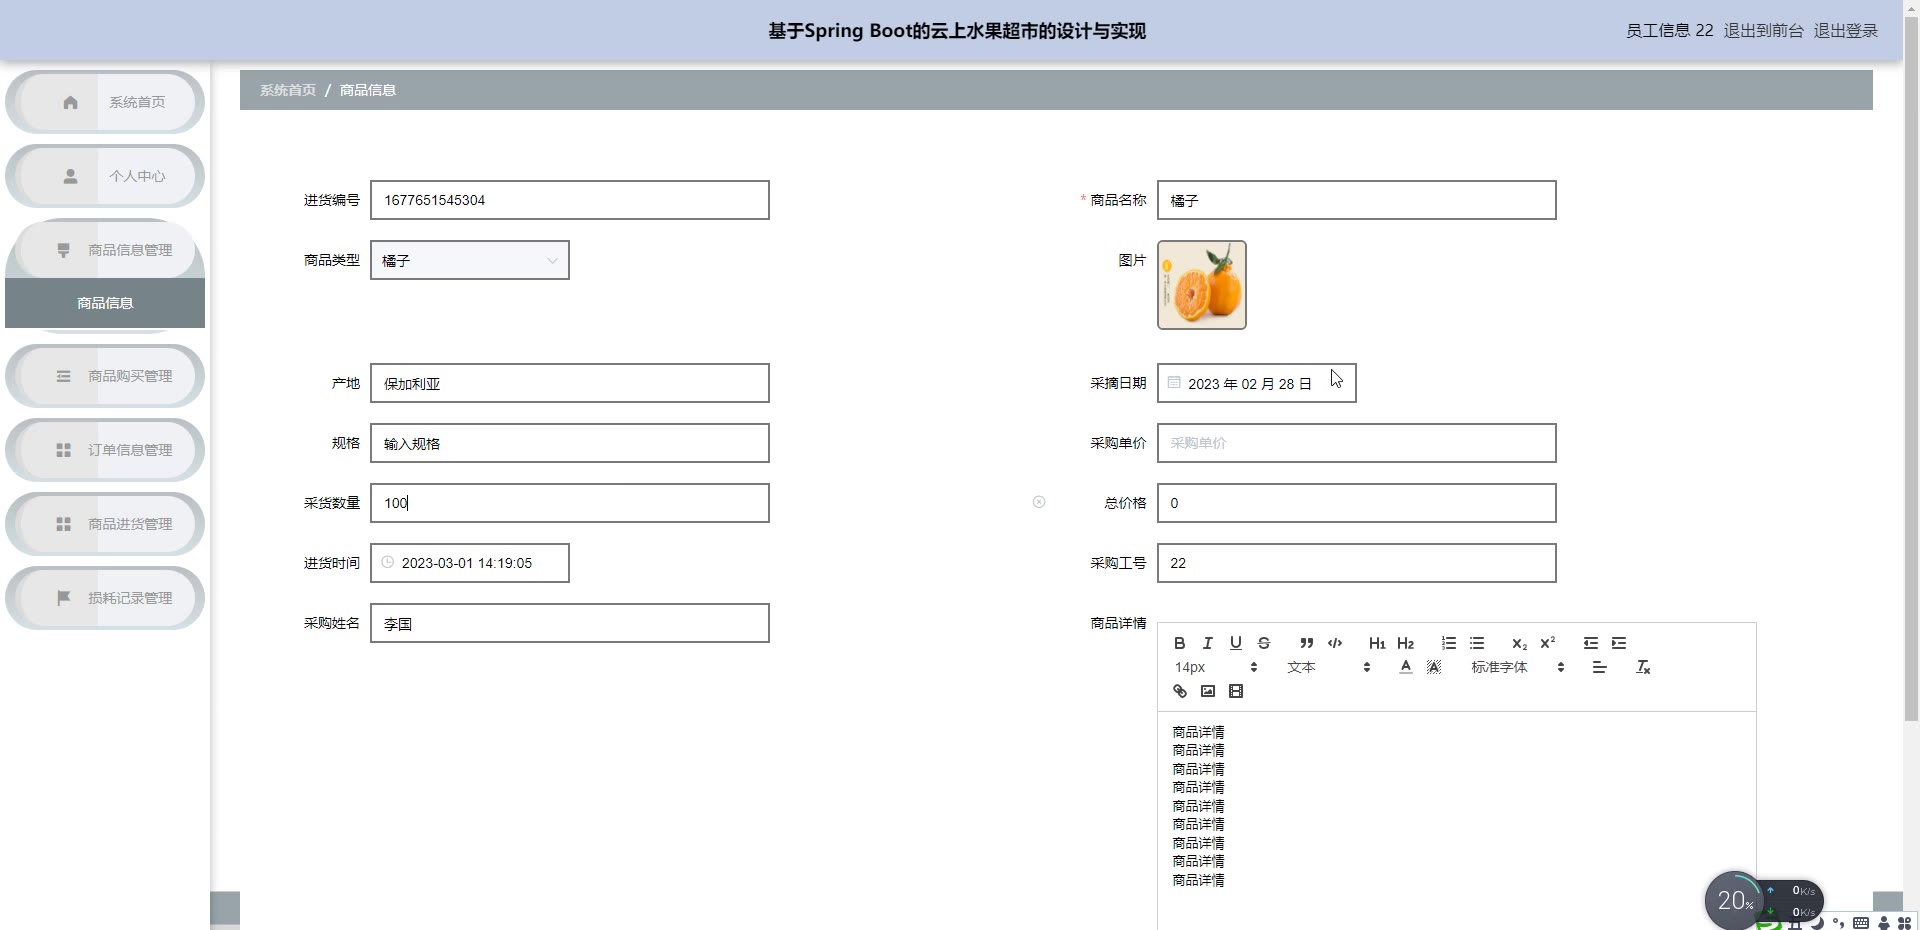Viewport: 1920px width, 930px height.
Task: Click the clock icon in 进货时间
Action: (x=387, y=562)
